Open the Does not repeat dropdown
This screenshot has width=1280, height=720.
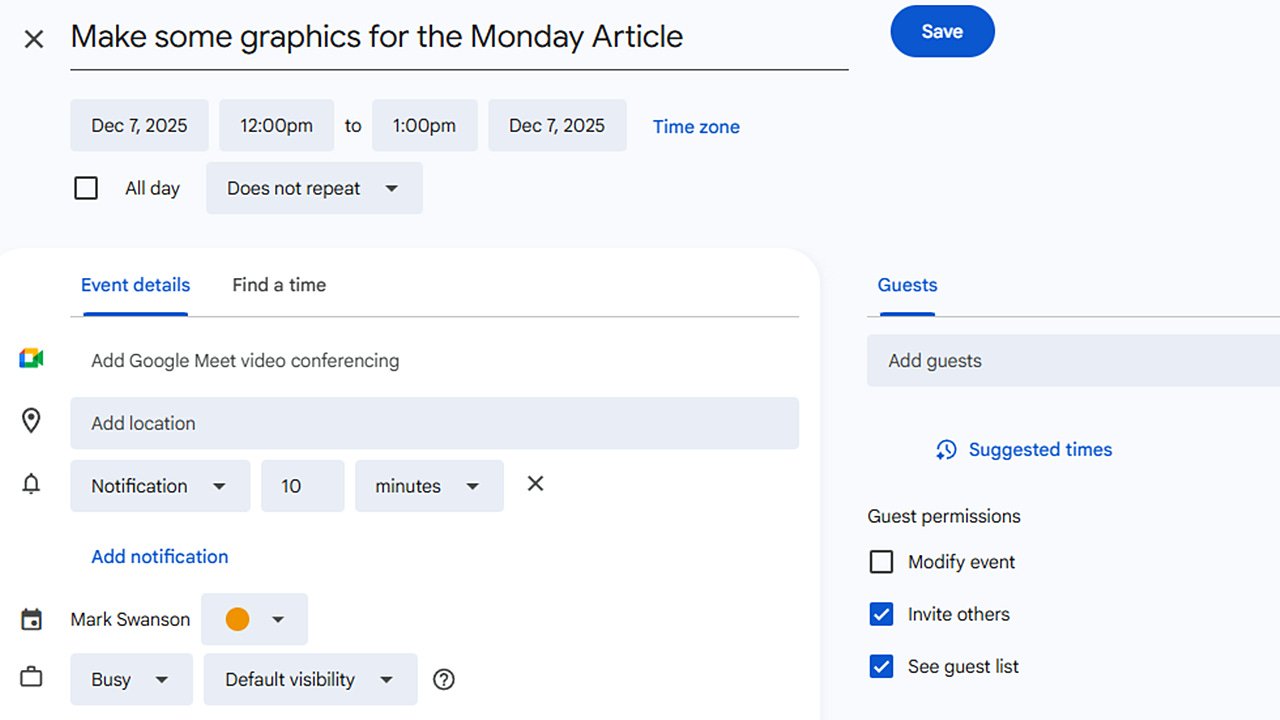coord(314,188)
